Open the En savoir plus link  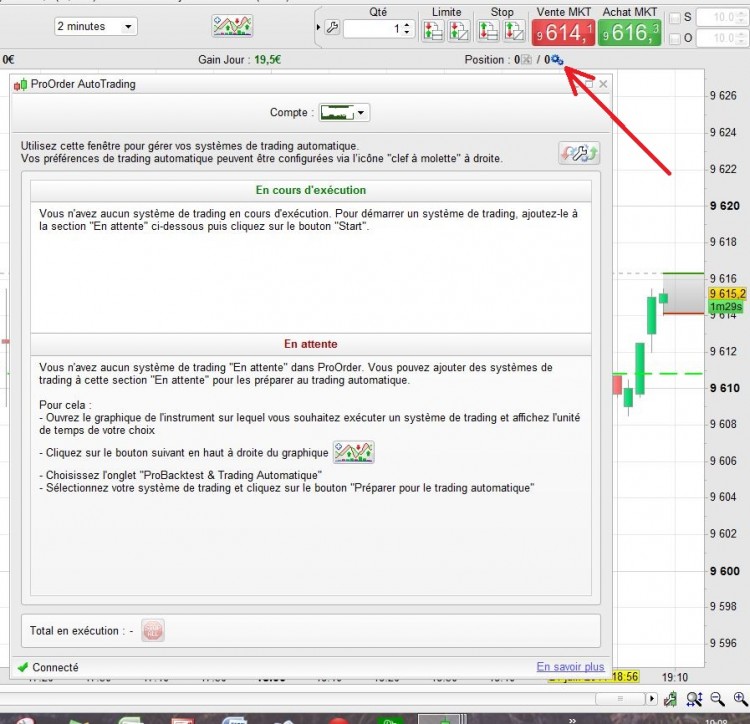tap(570, 667)
